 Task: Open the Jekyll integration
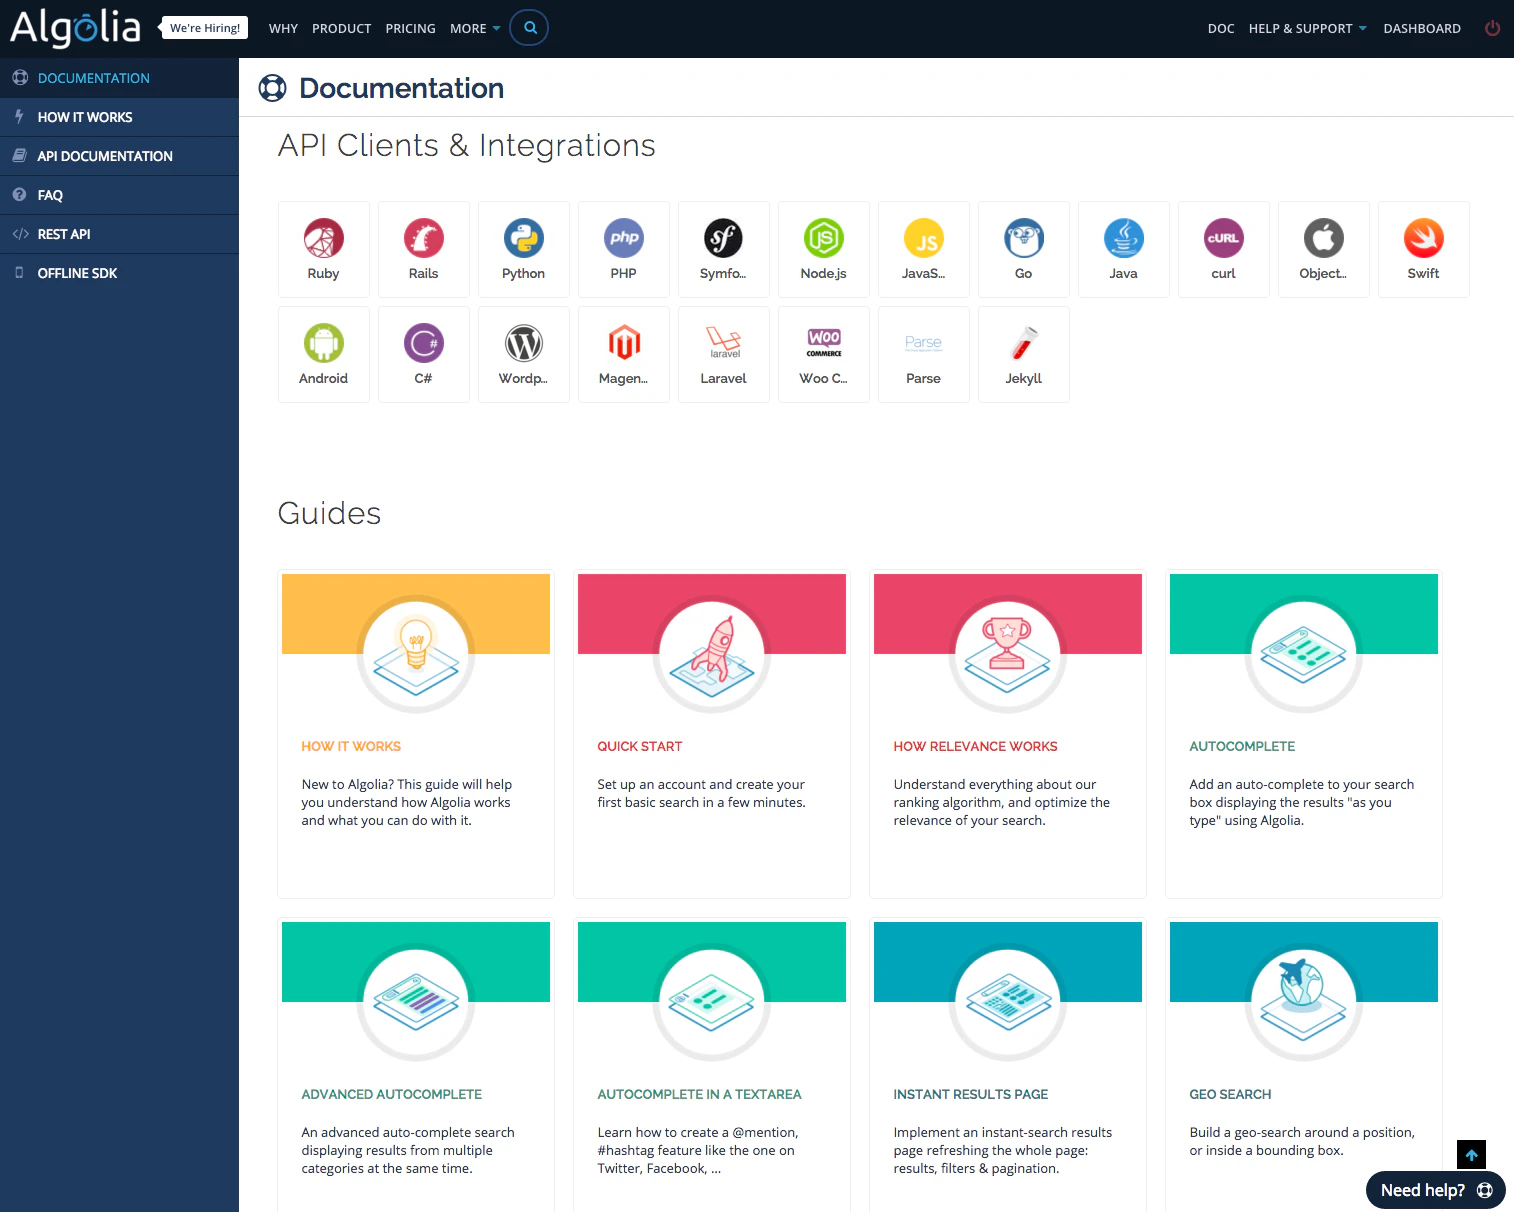[x=1023, y=354]
